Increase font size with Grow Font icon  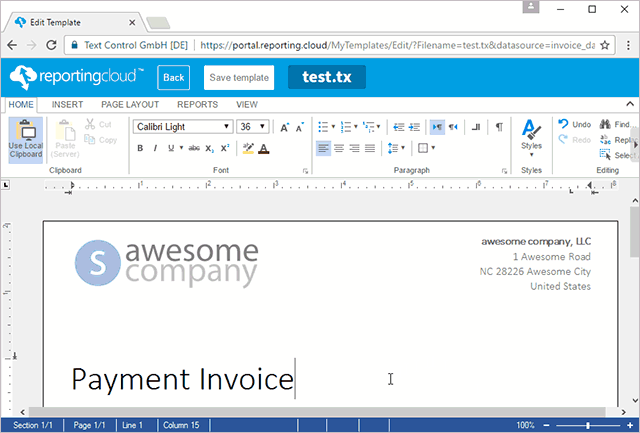284,127
